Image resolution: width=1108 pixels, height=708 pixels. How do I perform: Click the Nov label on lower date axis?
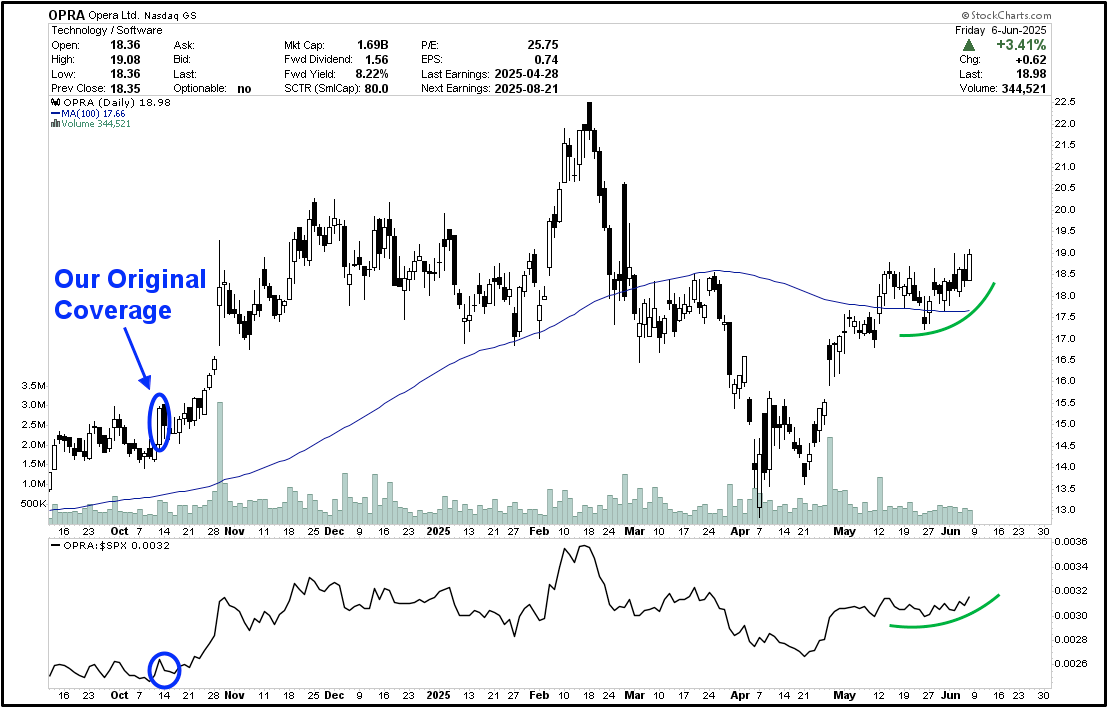coord(235,695)
